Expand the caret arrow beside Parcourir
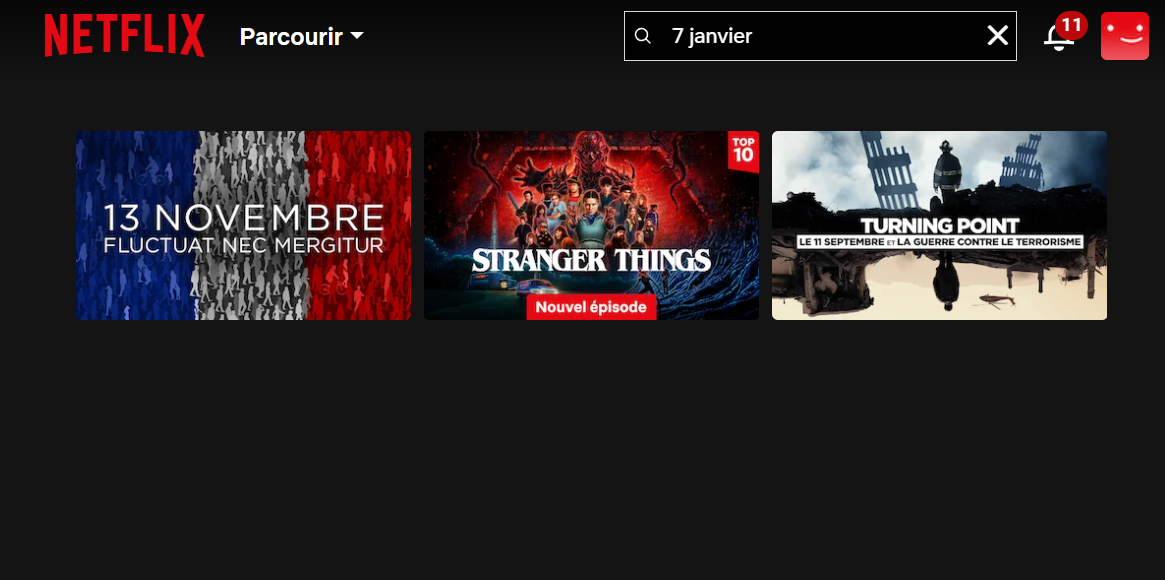Screen dimensions: 1165x580 [x=357, y=36]
